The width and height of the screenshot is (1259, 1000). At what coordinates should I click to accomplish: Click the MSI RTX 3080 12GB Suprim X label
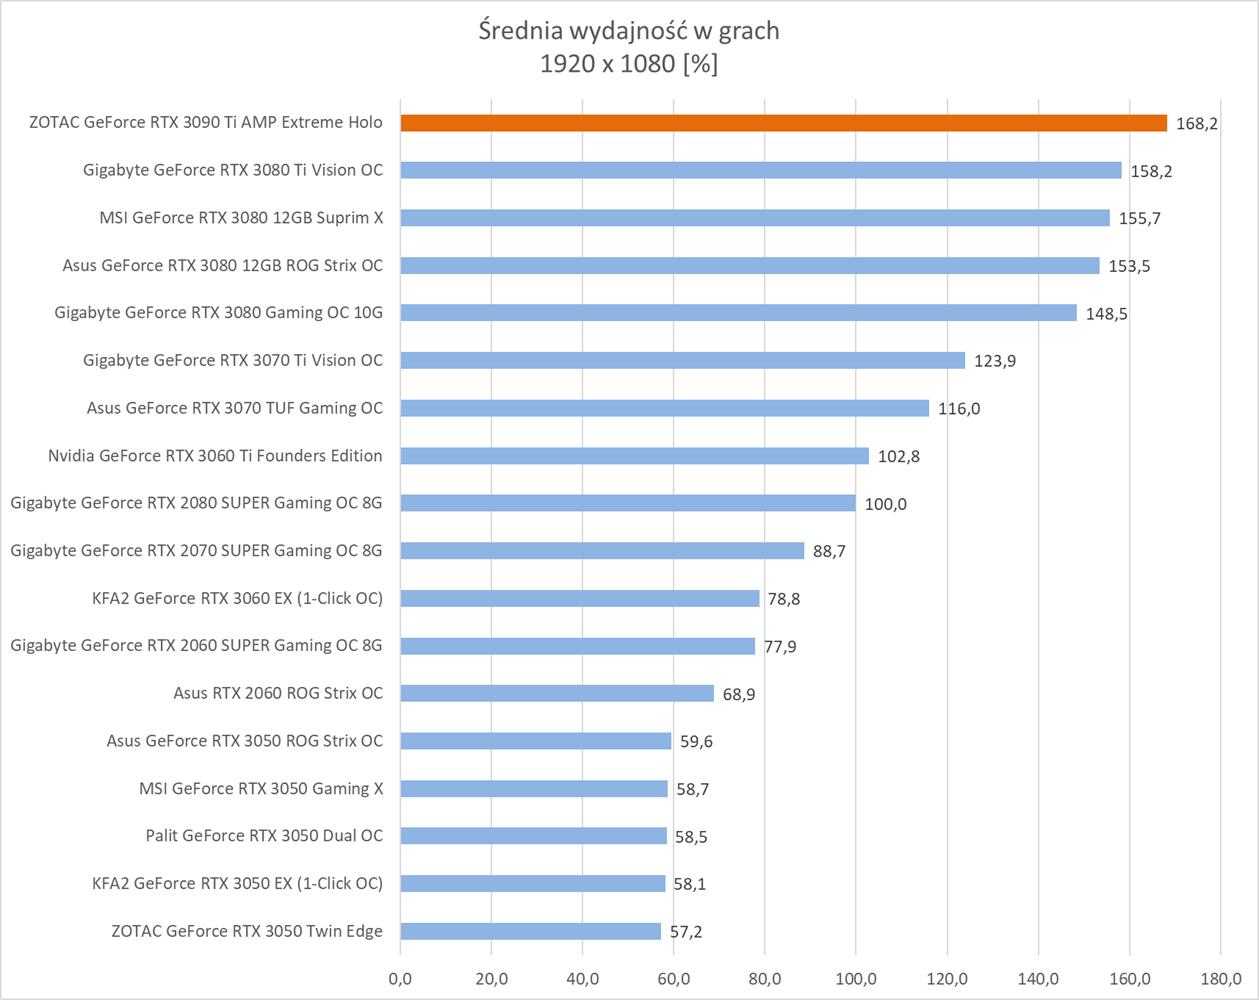[241, 217]
